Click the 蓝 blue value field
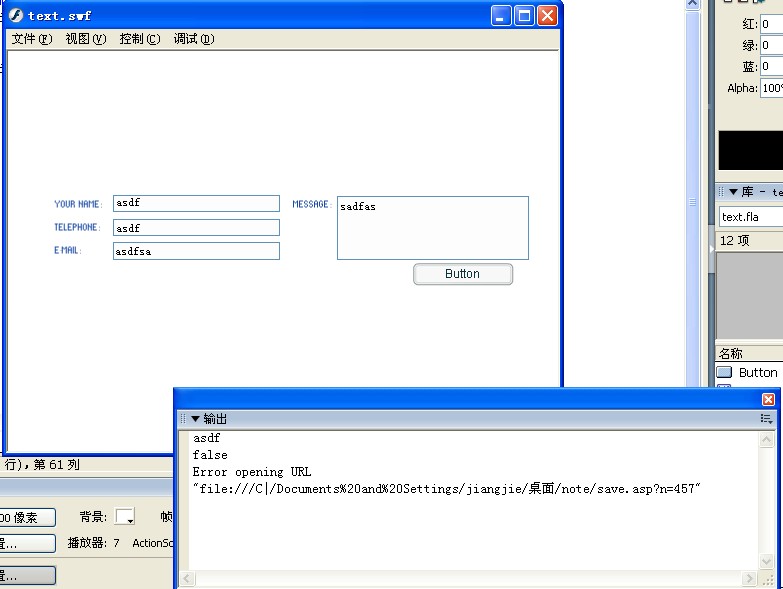Viewport: 783px width, 589px height. (772, 66)
